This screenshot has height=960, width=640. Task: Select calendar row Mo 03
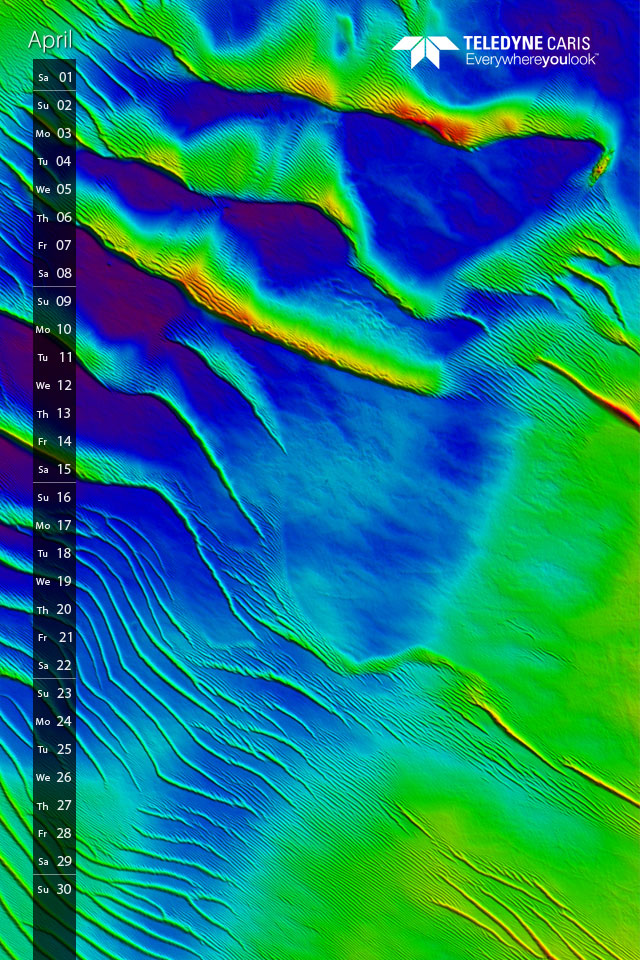click(x=55, y=133)
